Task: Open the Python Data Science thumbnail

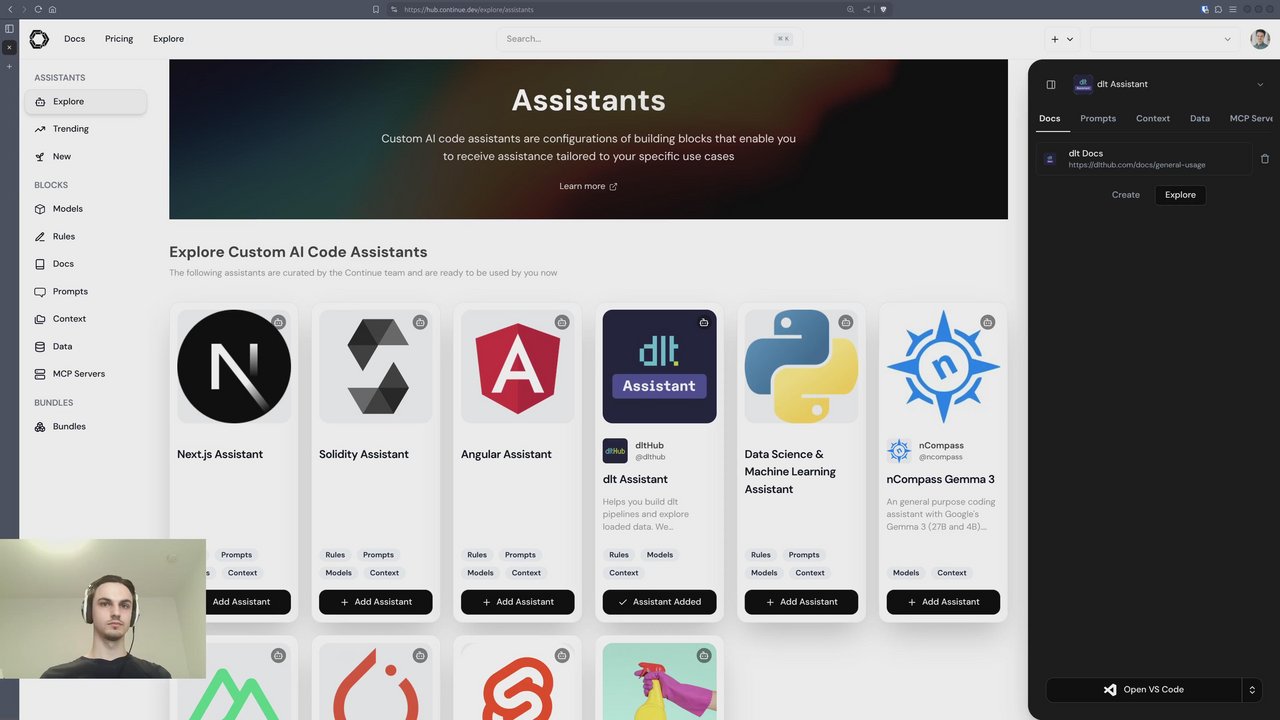Action: click(x=801, y=366)
